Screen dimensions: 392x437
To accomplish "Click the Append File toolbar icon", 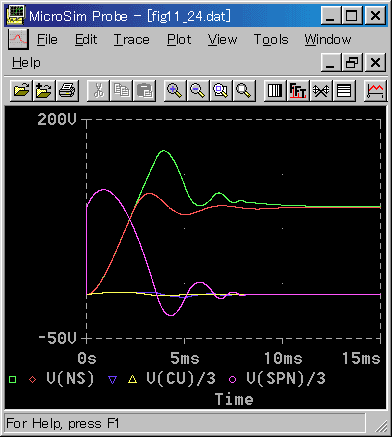I will pyautogui.click(x=44, y=90).
